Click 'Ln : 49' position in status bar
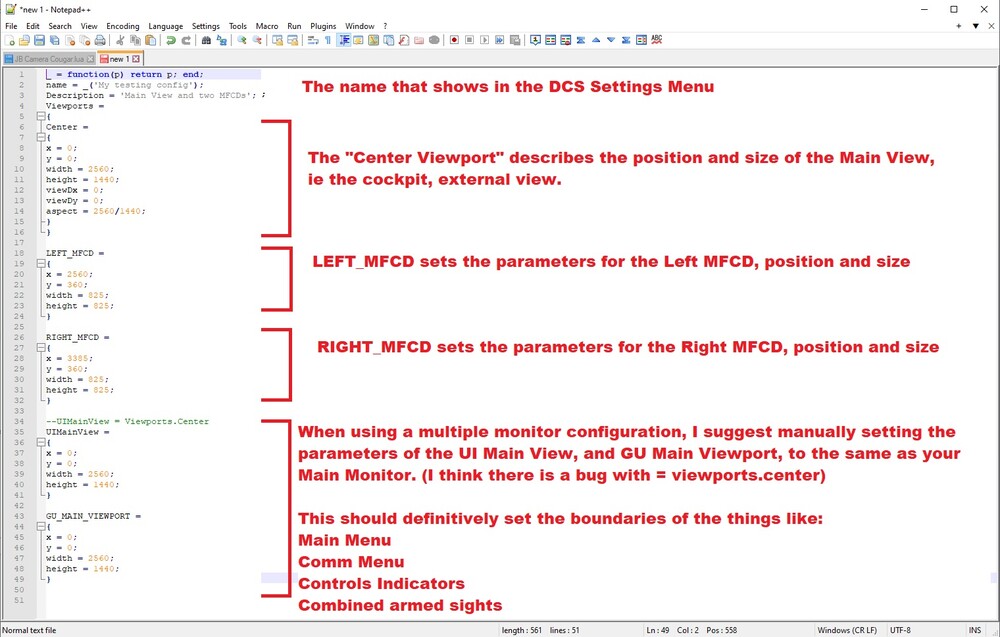 (x=658, y=630)
